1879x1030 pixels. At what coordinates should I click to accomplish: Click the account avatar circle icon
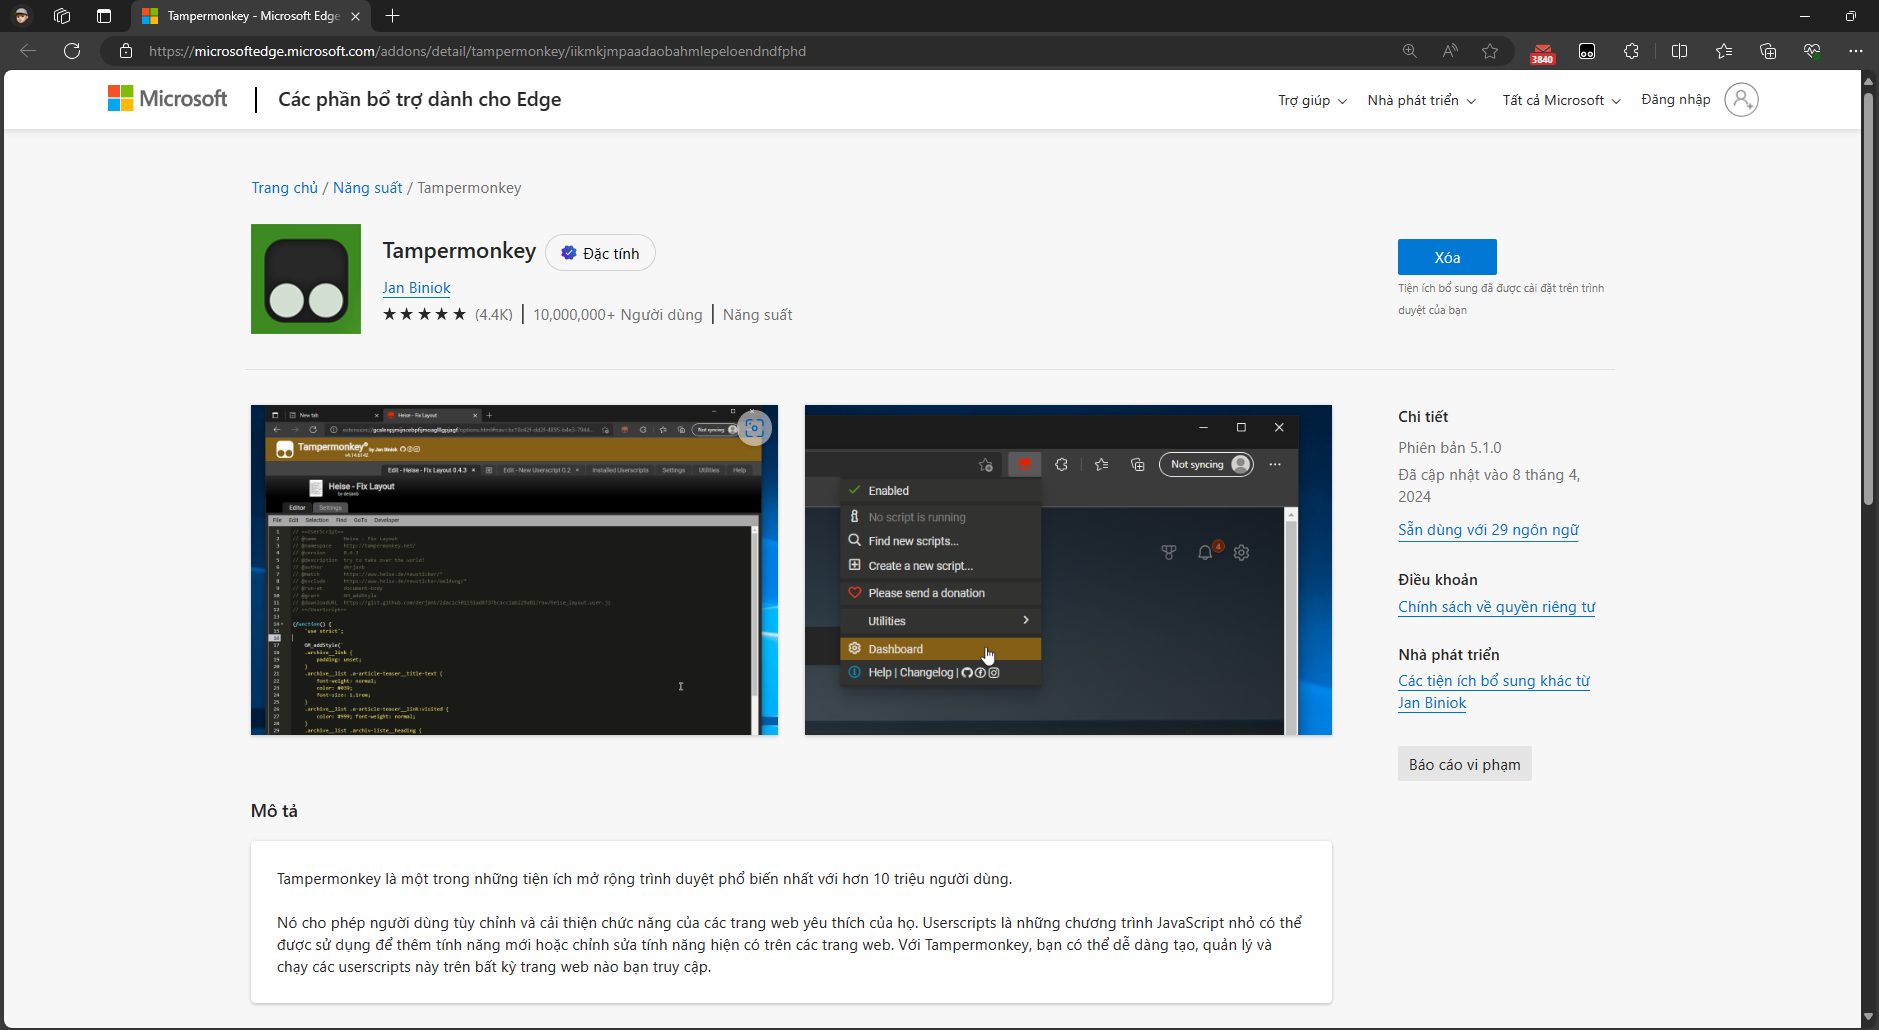click(1741, 99)
